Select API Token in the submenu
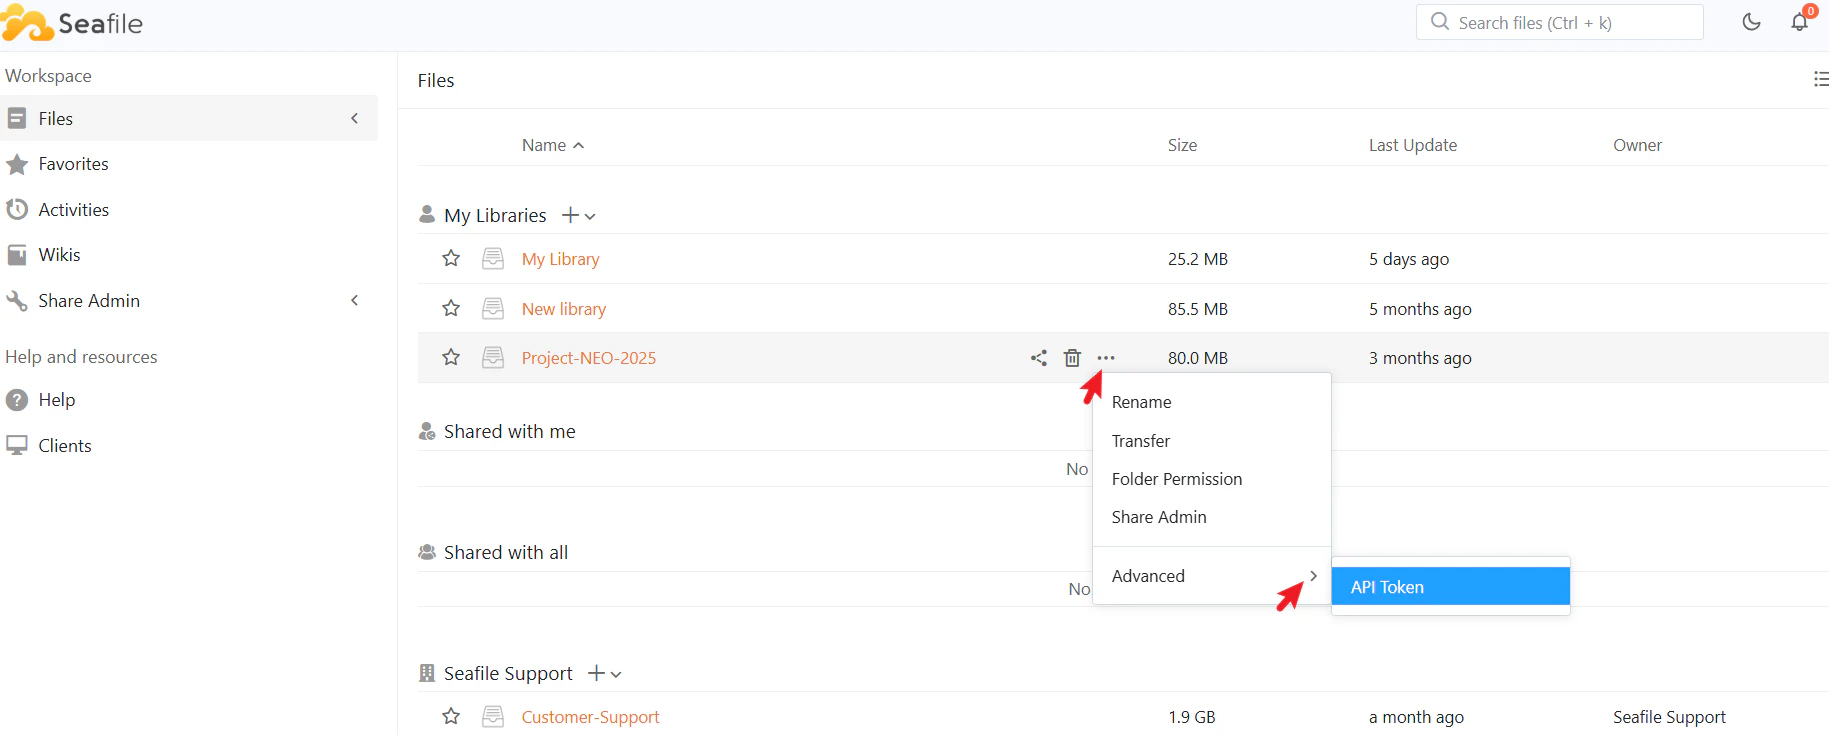The image size is (1829, 735). [1451, 587]
